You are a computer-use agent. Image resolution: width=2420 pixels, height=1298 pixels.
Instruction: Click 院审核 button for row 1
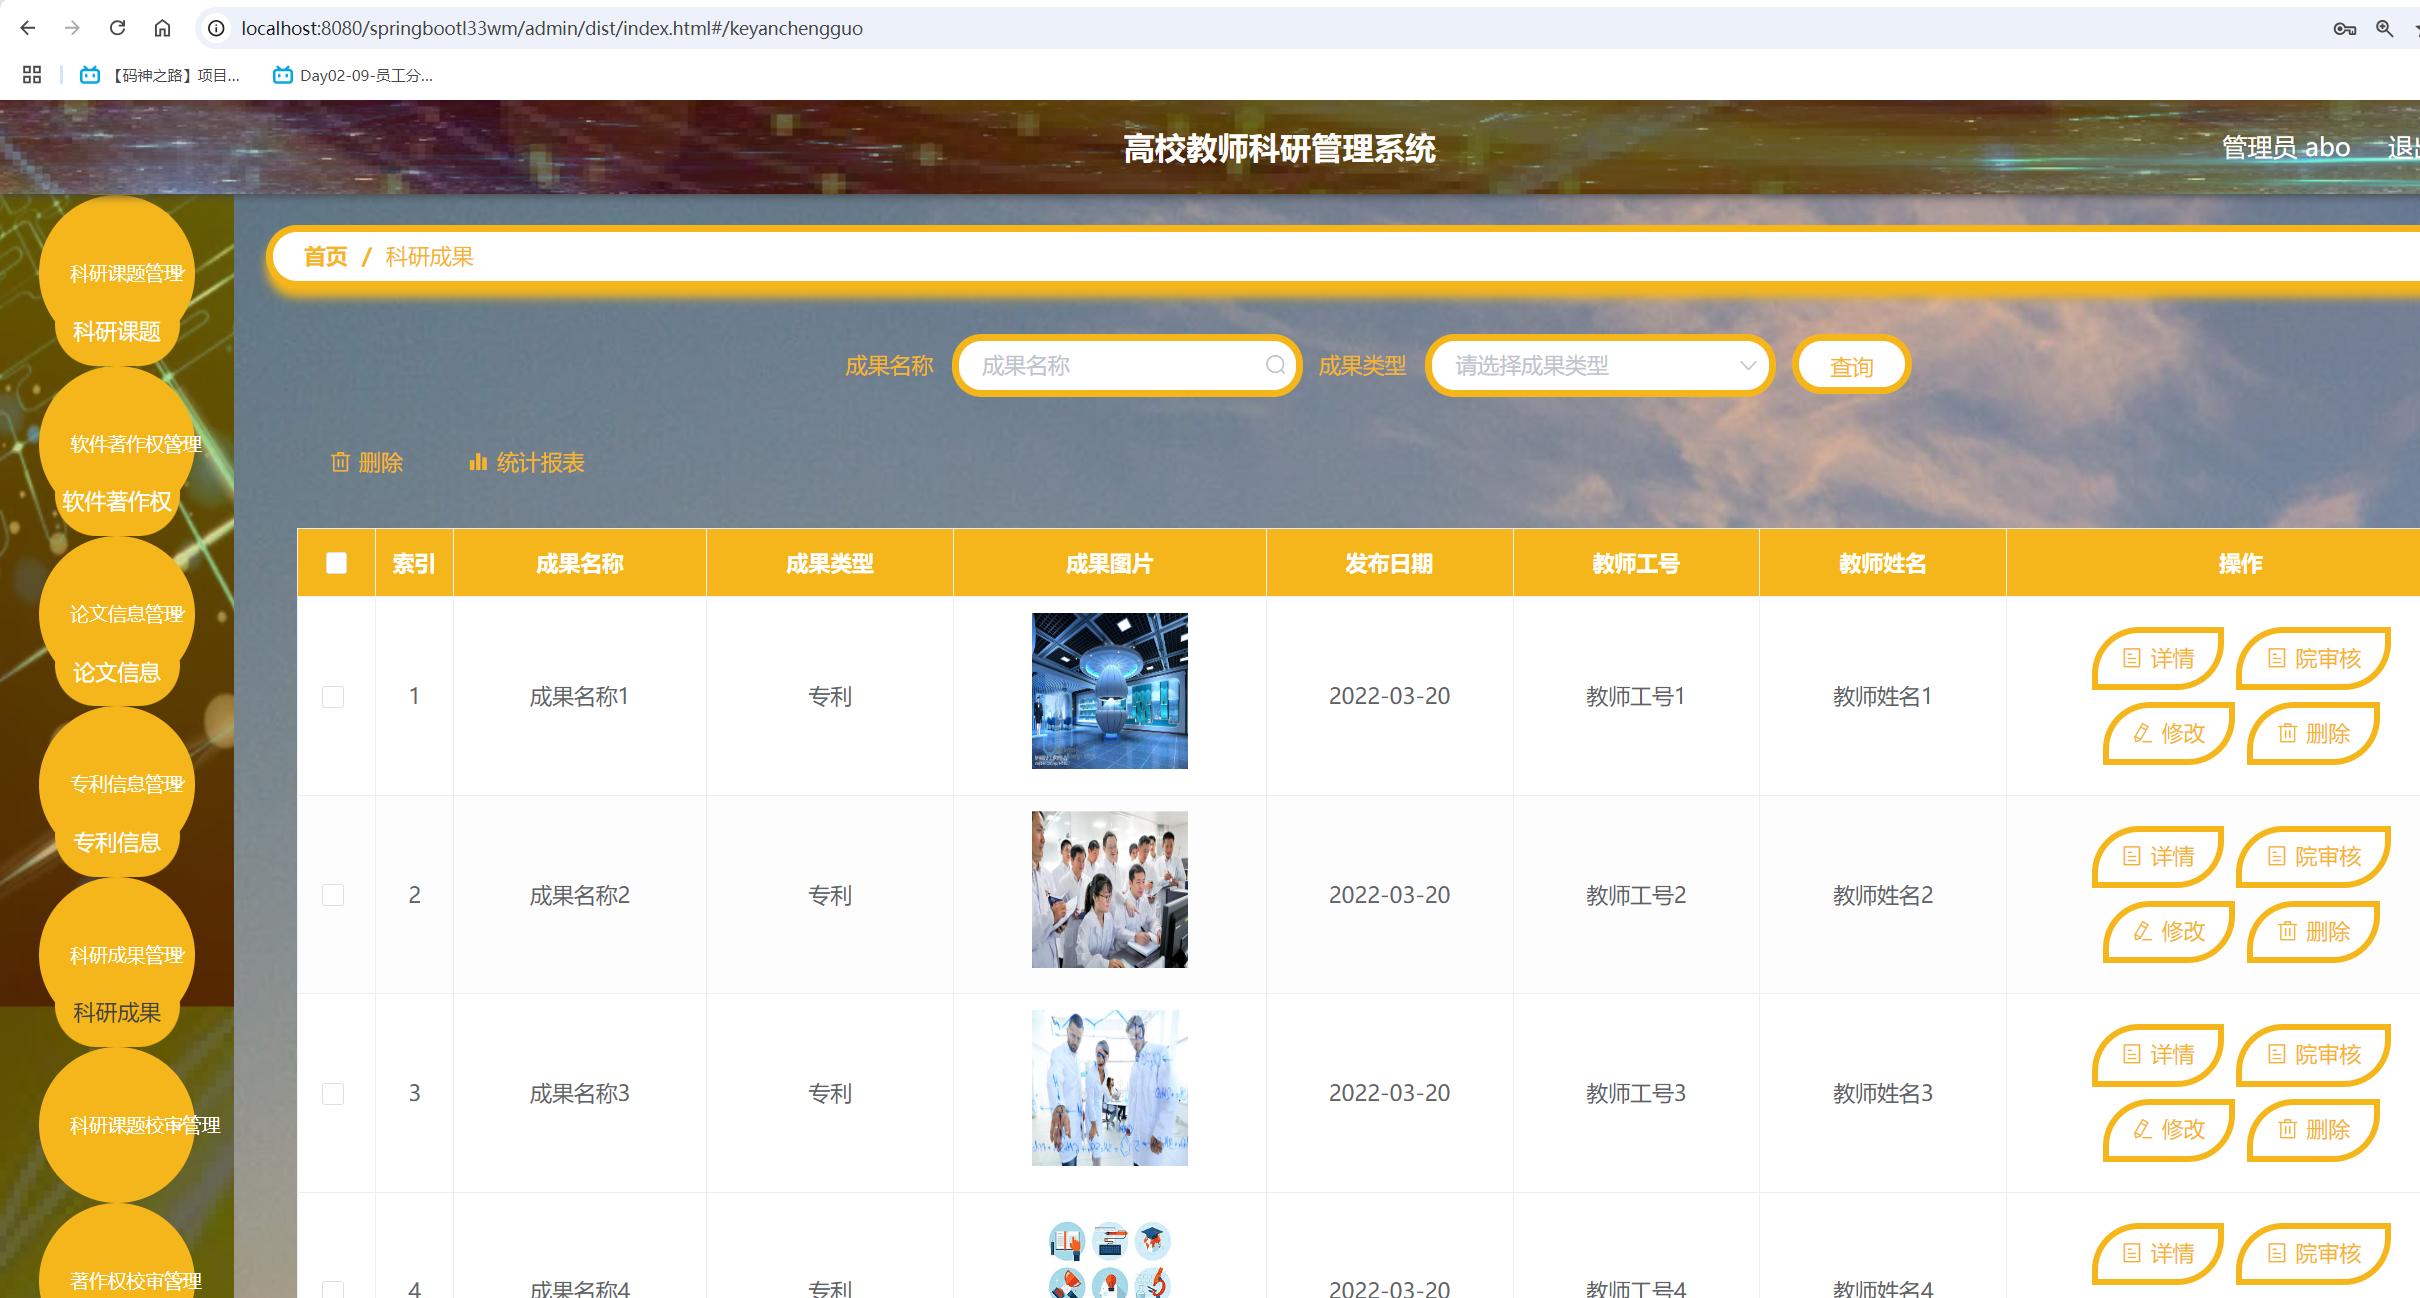click(x=2313, y=658)
